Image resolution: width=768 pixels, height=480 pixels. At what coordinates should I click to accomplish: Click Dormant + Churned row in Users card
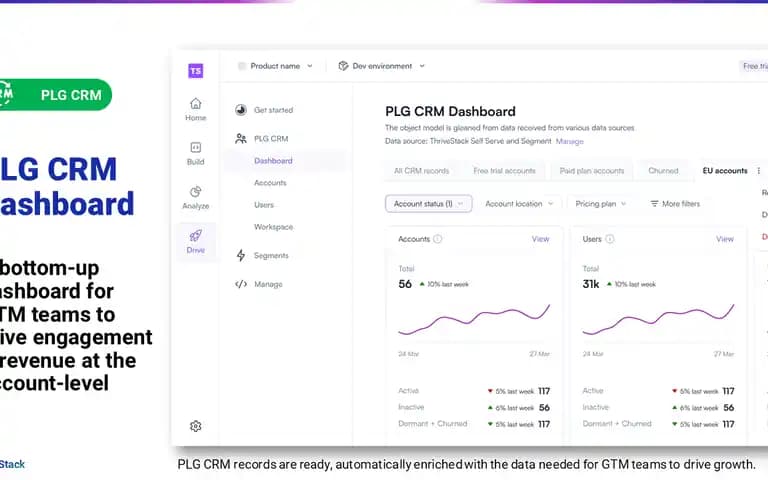pyautogui.click(x=658, y=424)
